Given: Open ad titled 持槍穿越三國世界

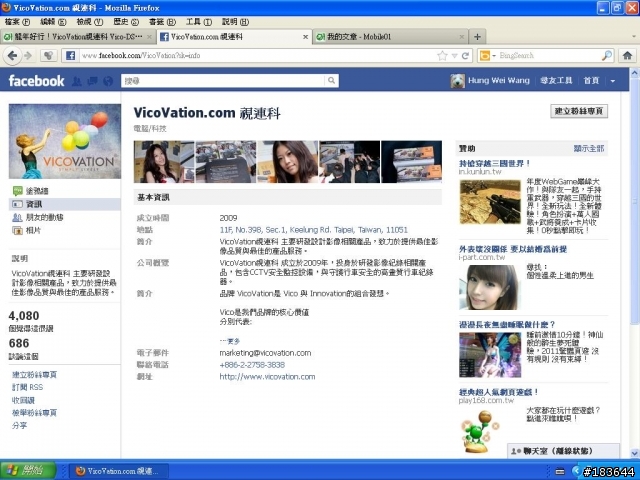Looking at the screenshot, I should pyautogui.click(x=494, y=163).
